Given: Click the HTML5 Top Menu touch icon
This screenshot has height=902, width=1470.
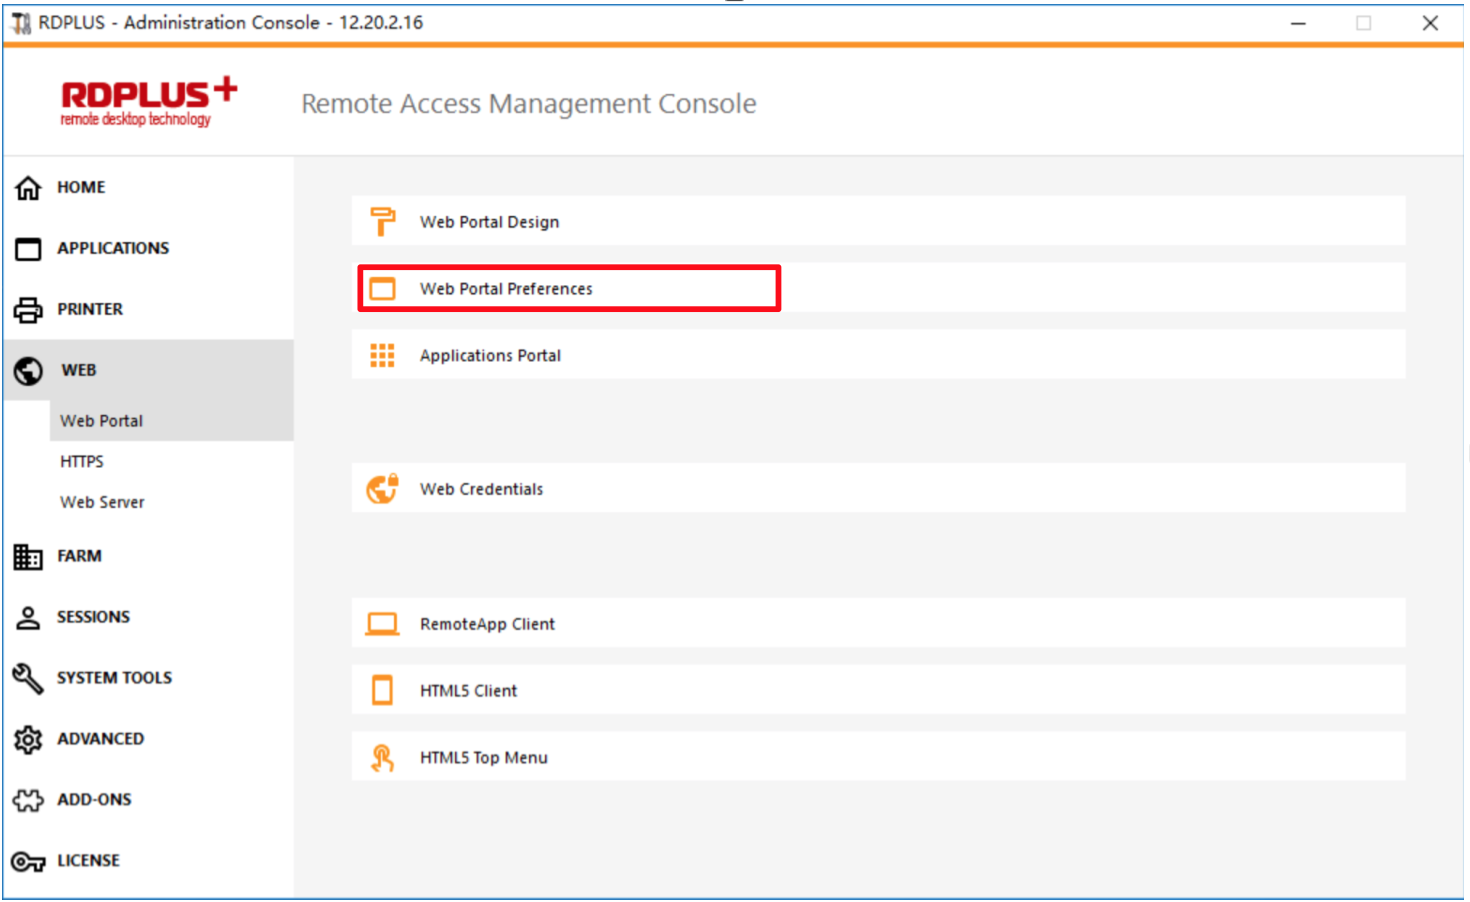Looking at the screenshot, I should point(382,758).
